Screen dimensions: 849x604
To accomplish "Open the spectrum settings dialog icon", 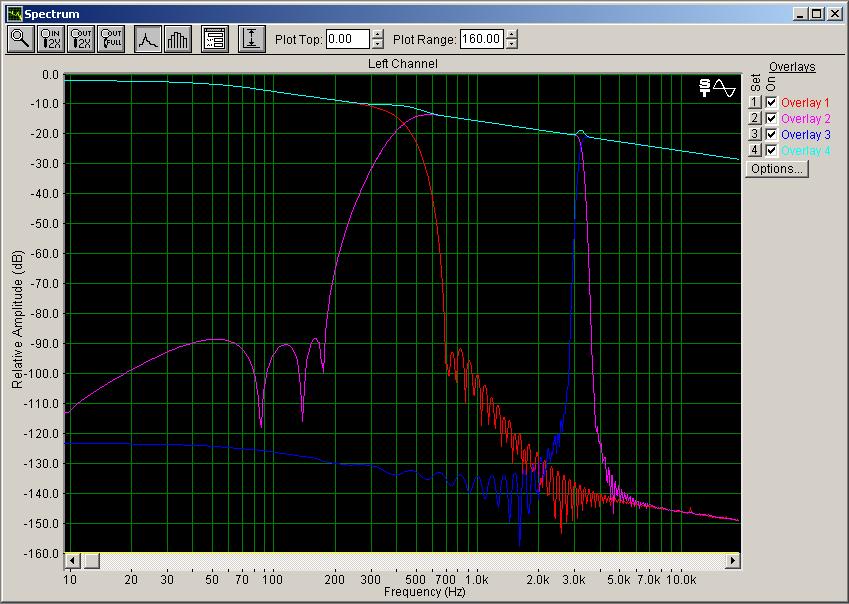I will (215, 39).
